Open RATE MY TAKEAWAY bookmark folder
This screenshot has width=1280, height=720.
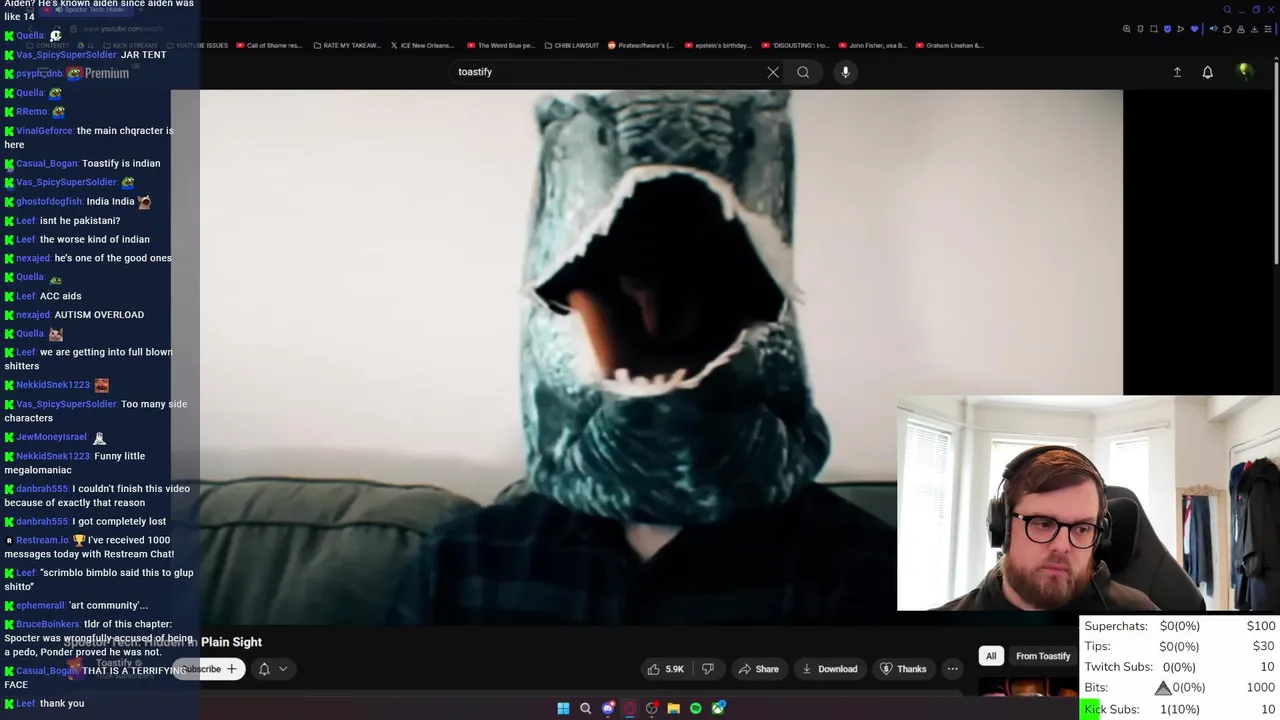(348, 45)
